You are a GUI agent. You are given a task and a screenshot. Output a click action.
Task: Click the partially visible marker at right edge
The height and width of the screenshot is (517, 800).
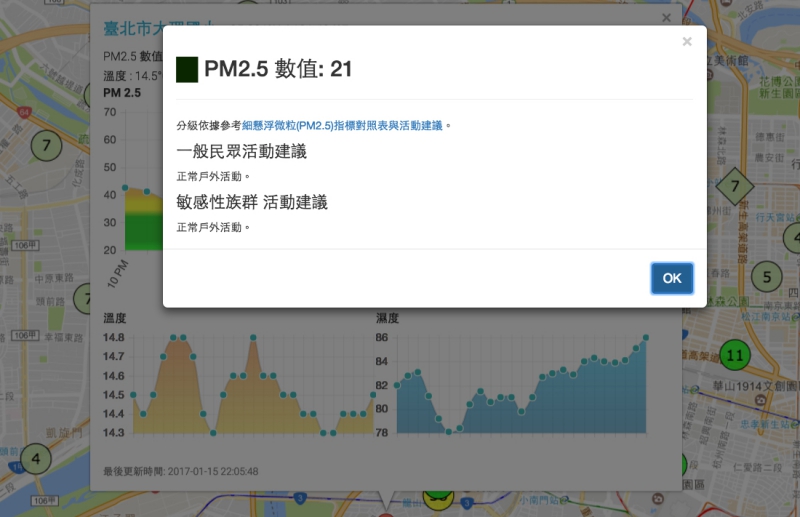pos(792,238)
